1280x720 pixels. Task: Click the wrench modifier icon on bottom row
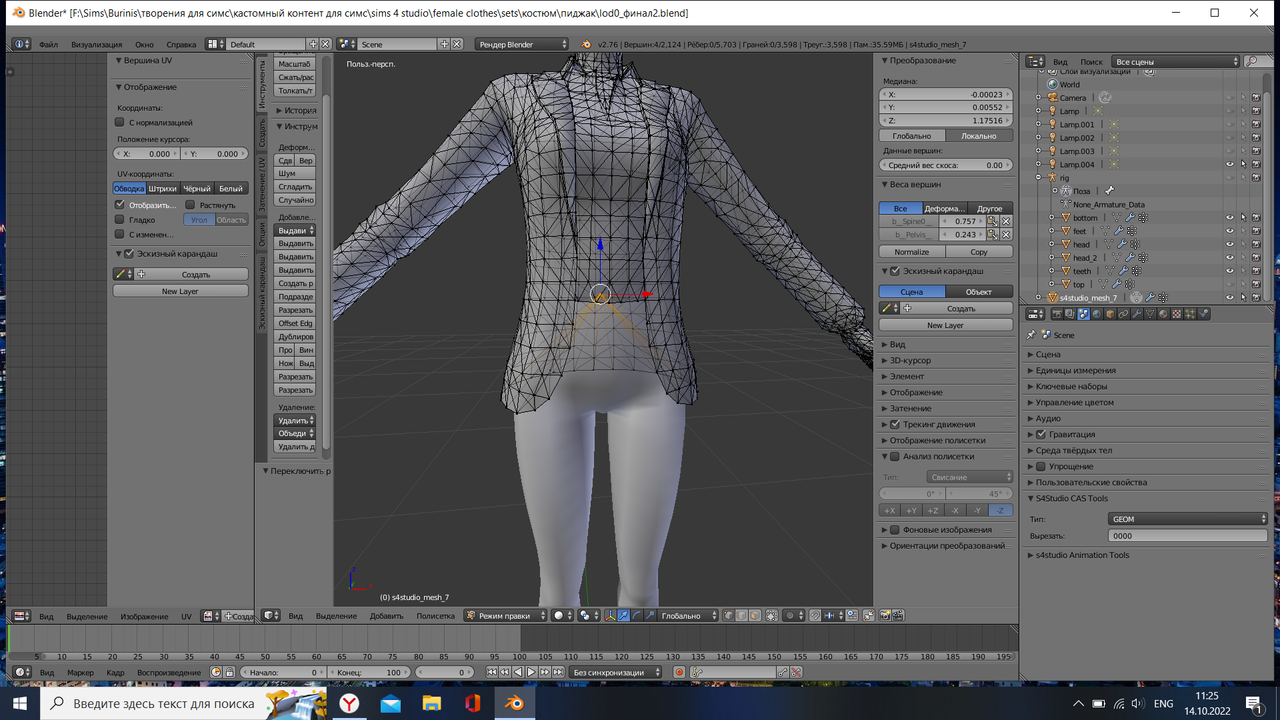[x=1131, y=217]
